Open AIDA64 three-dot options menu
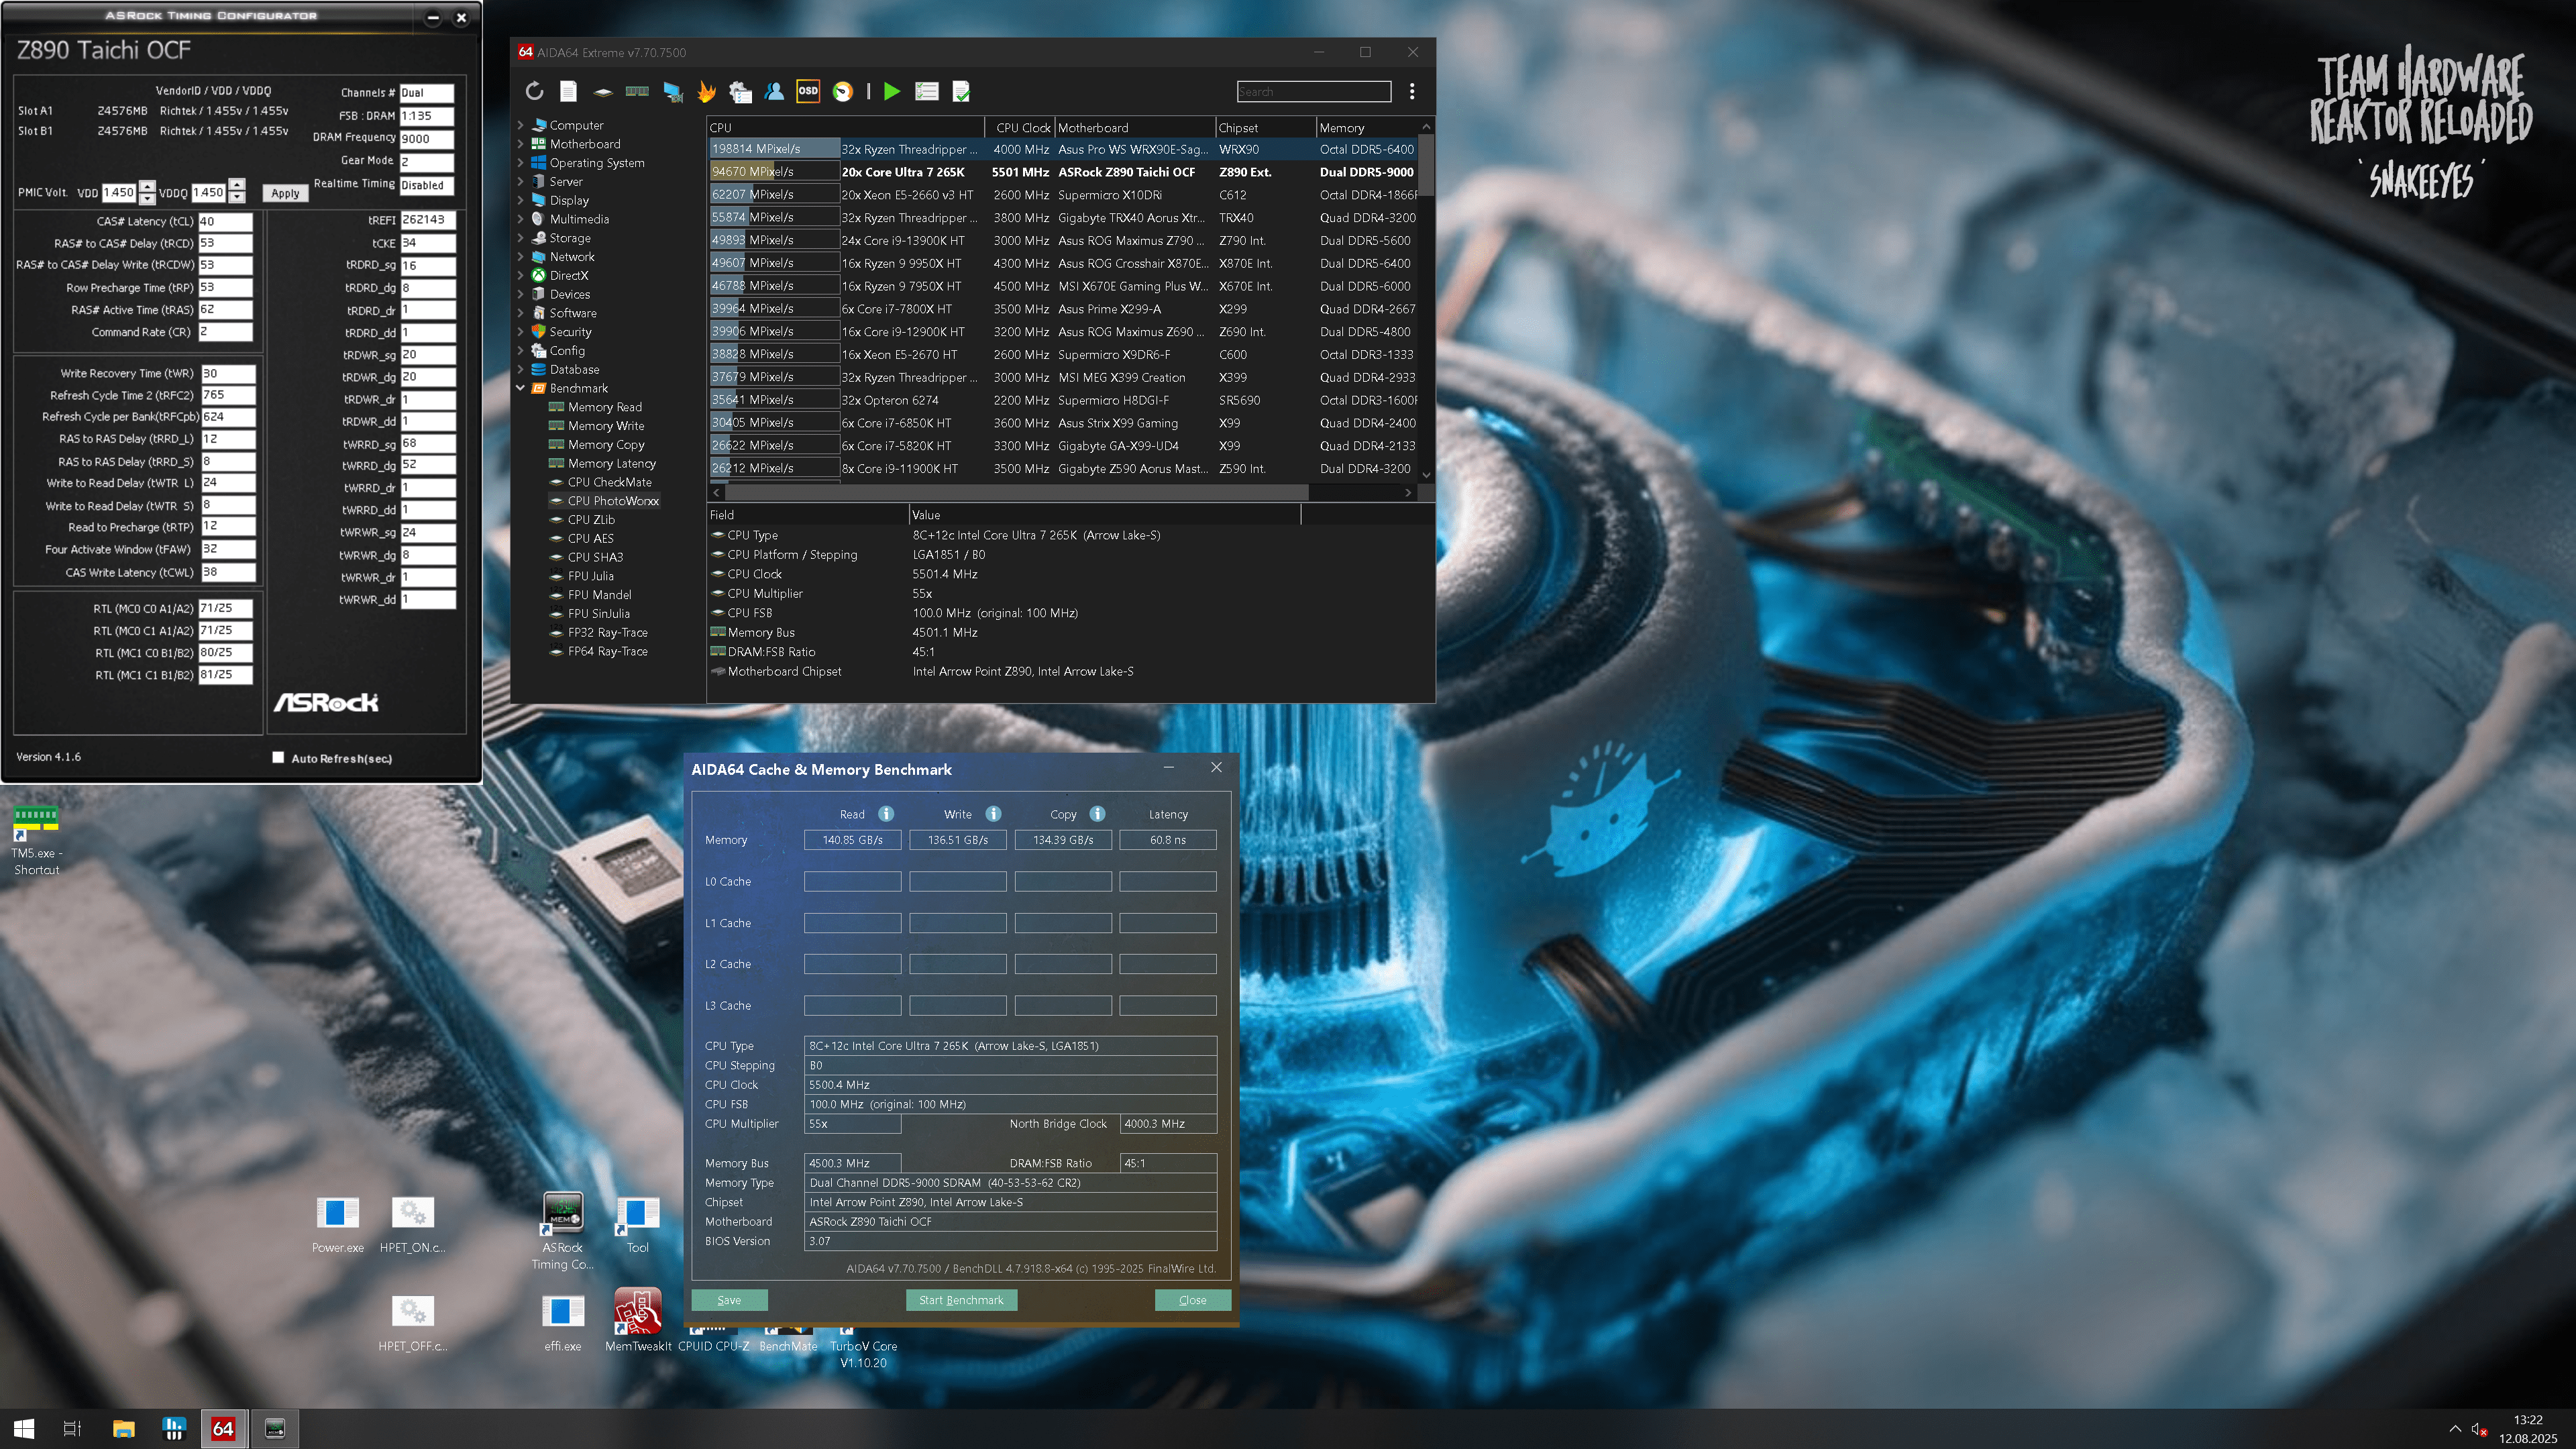 pos(1412,91)
